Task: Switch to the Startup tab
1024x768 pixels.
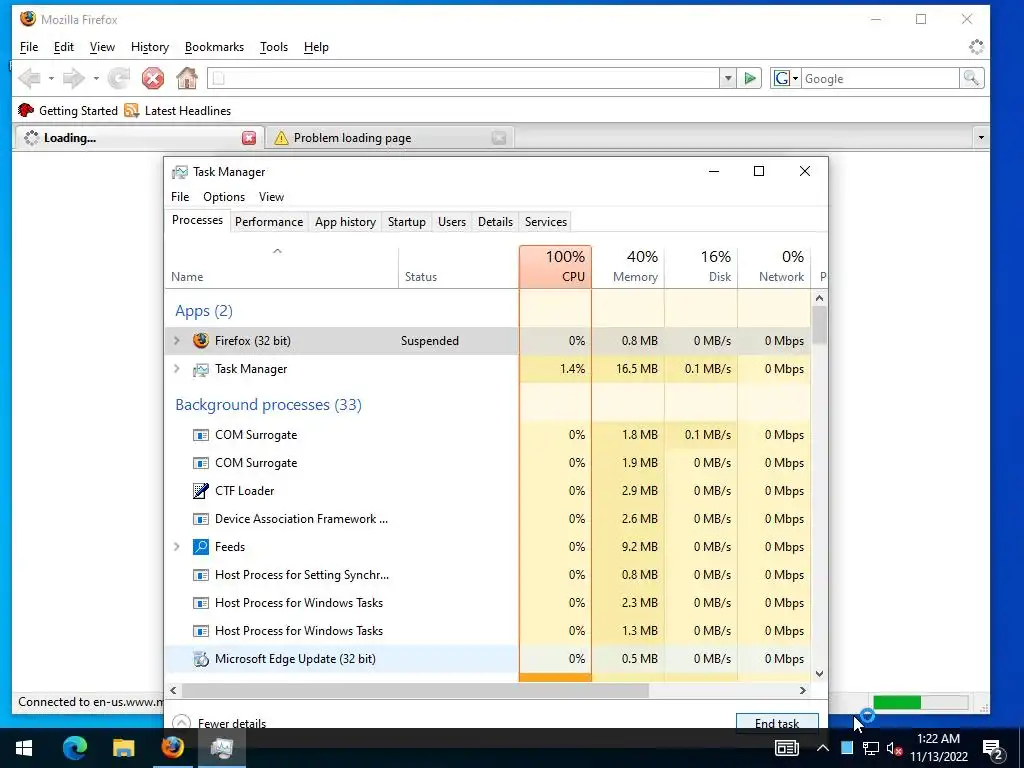Action: click(x=407, y=221)
